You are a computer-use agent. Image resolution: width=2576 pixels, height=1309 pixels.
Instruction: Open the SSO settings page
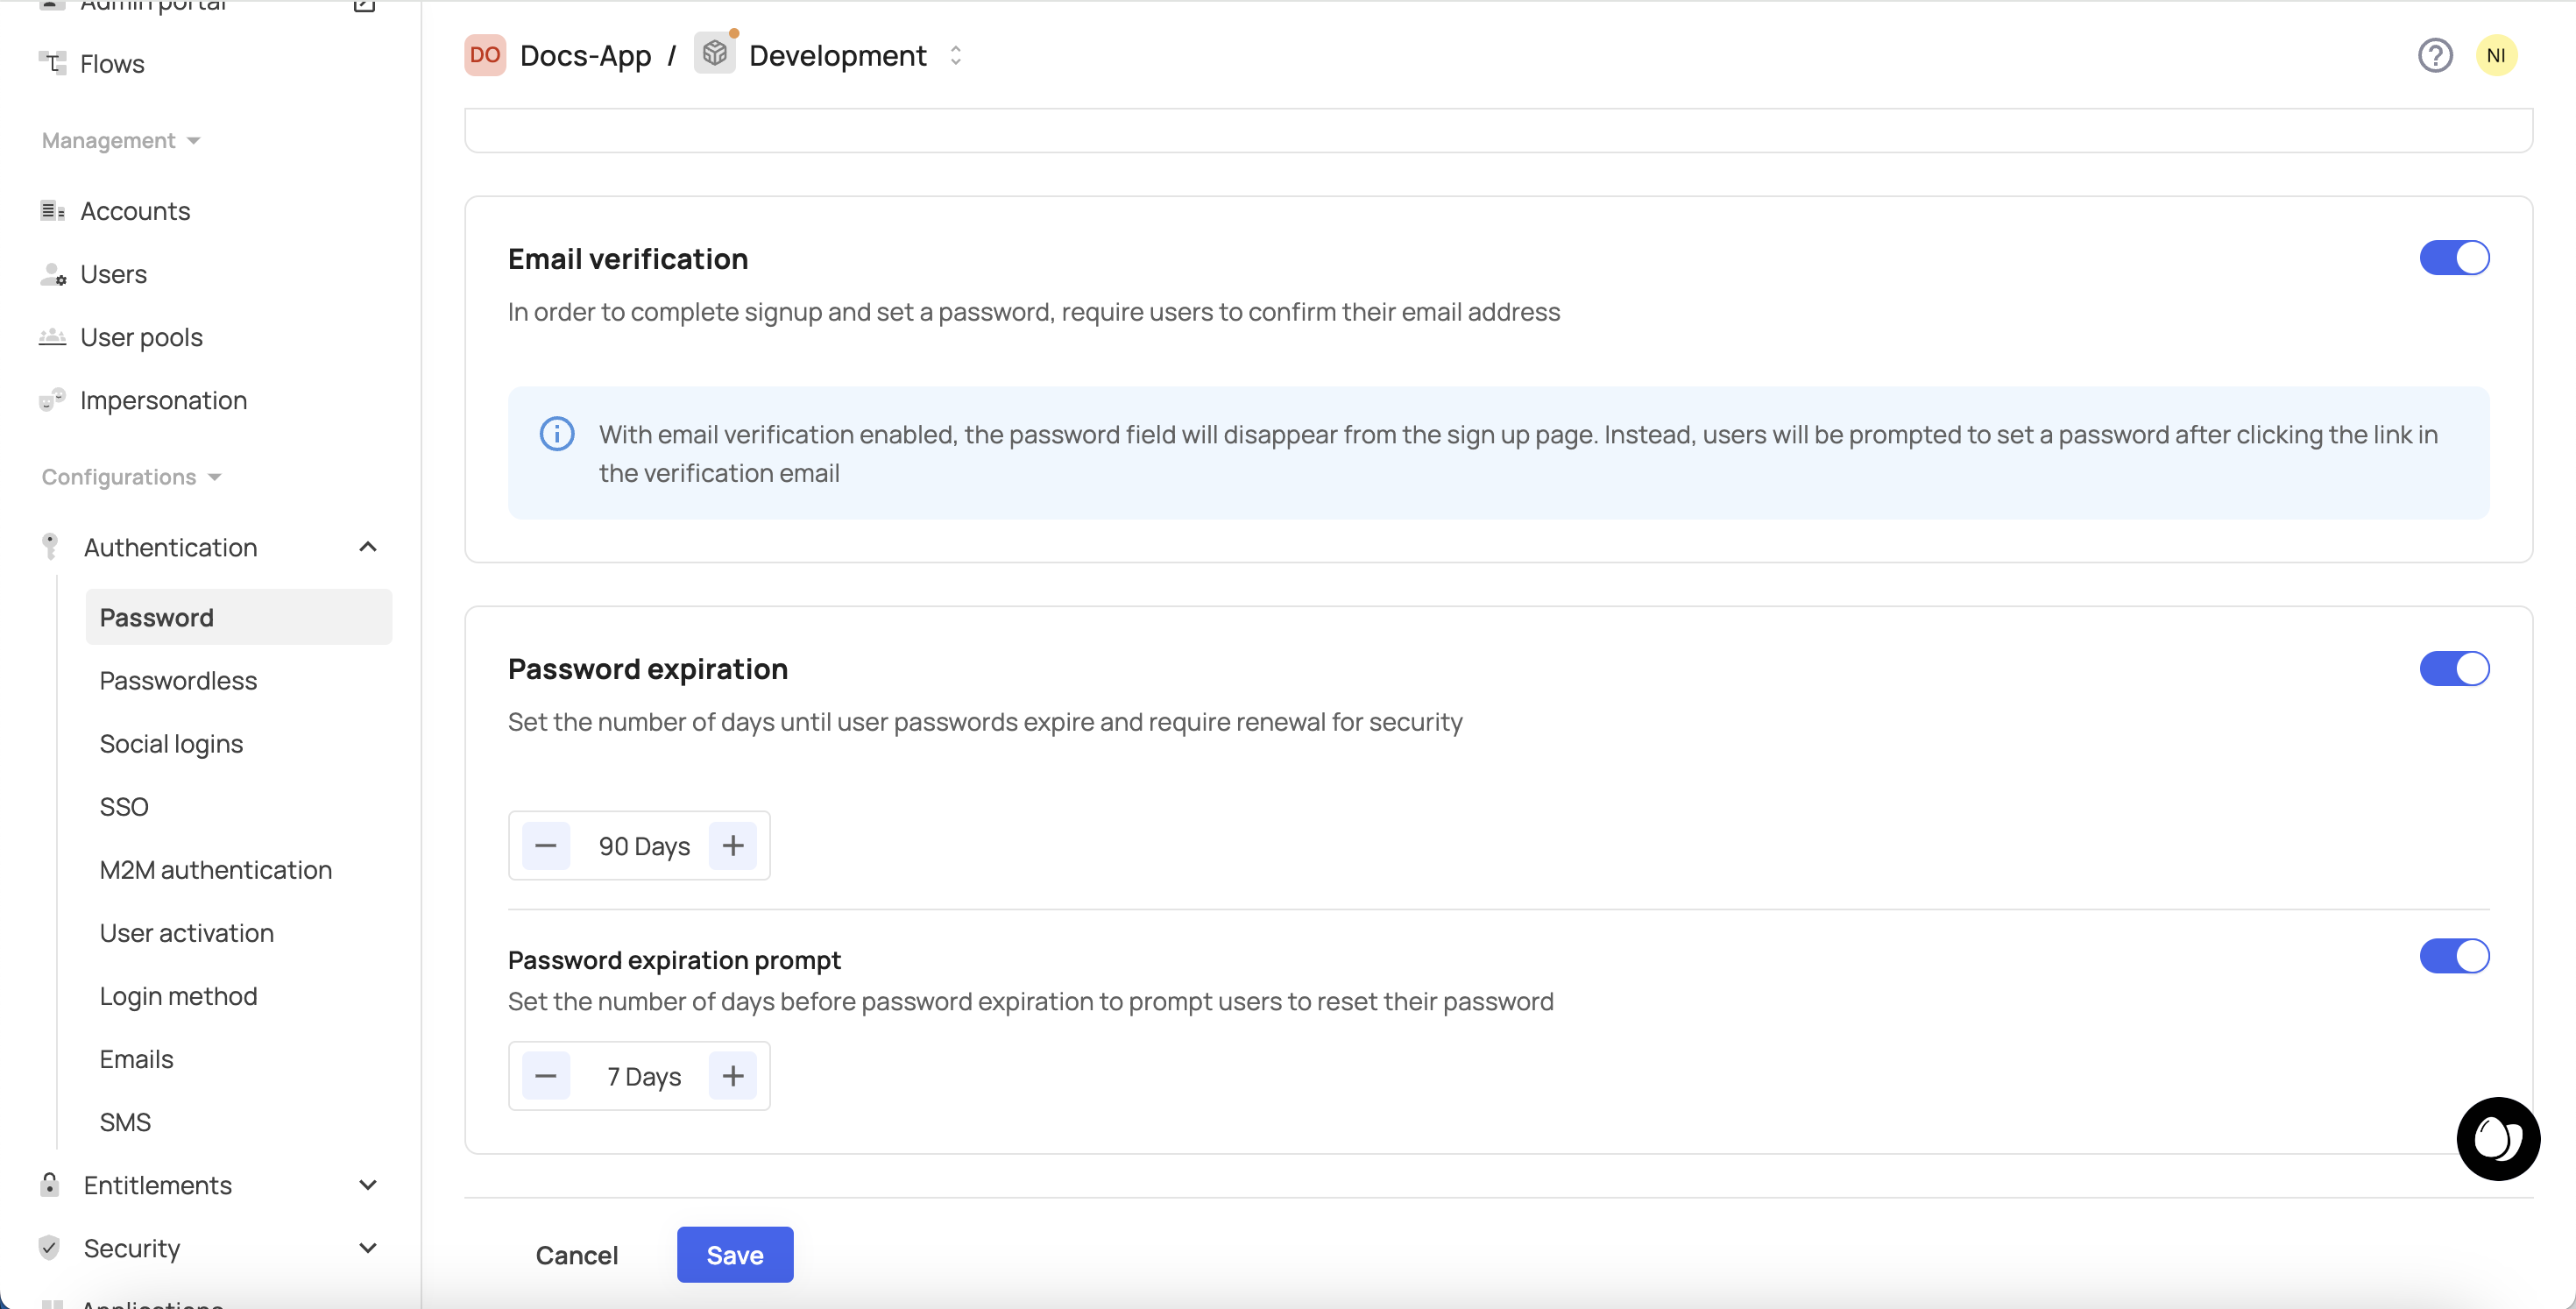point(124,806)
